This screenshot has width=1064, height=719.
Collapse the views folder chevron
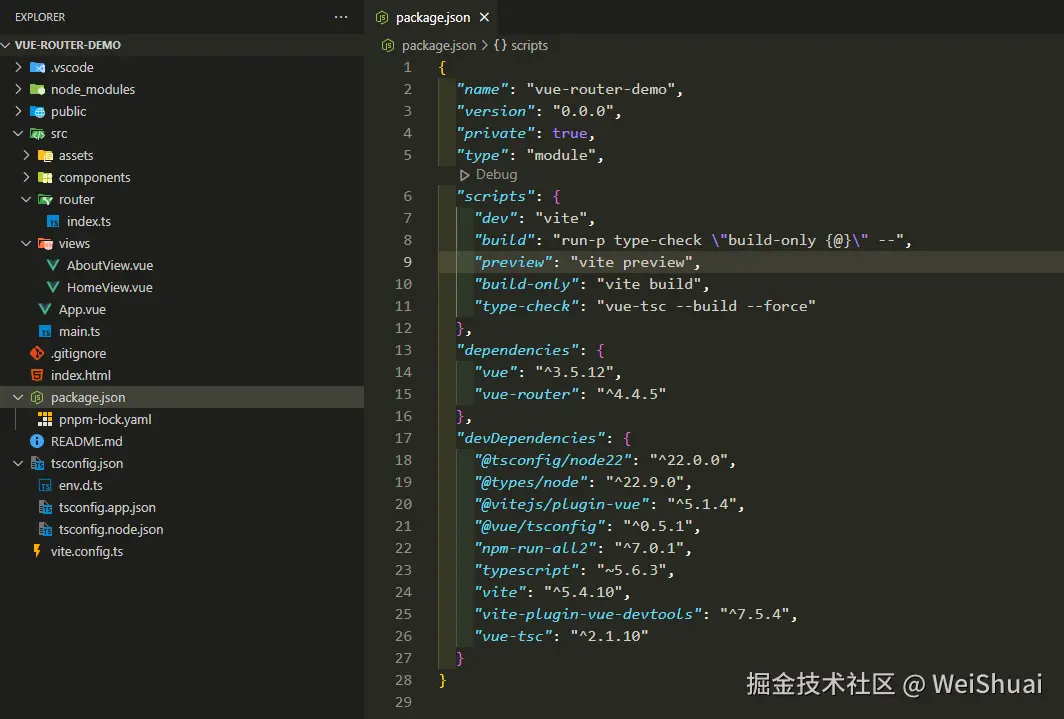click(x=26, y=244)
